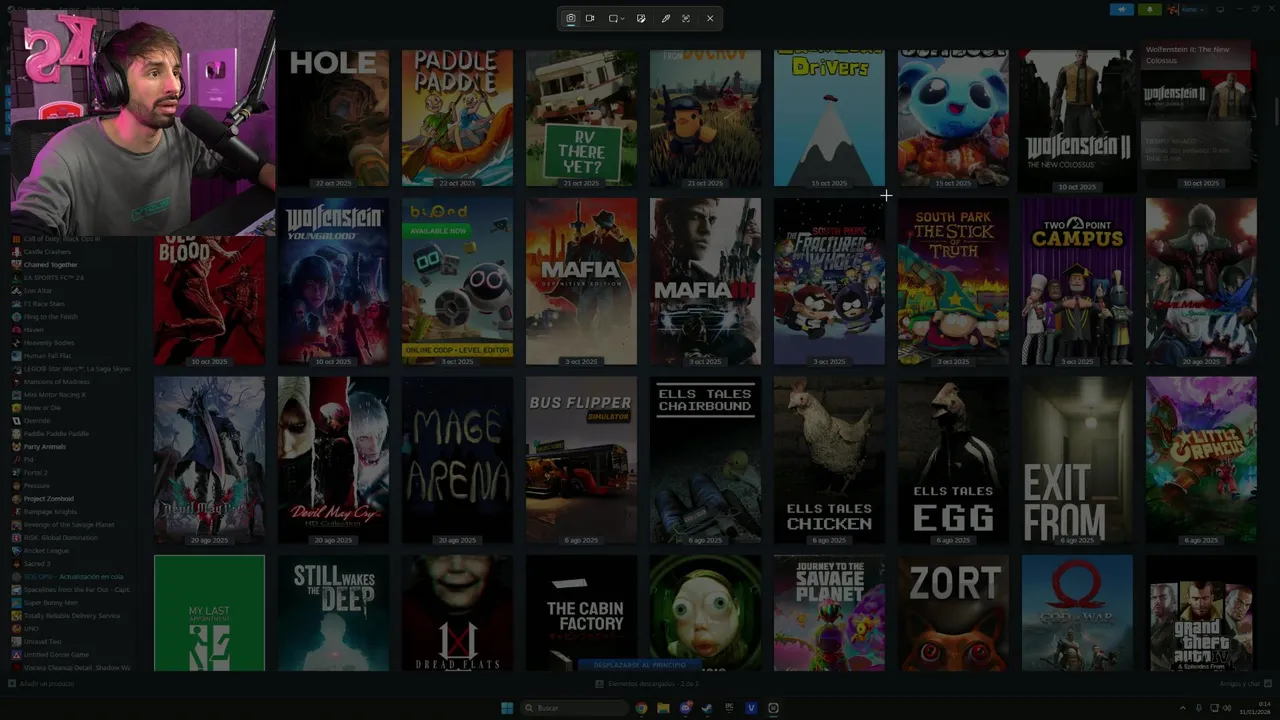
Task: Open Mage Arena game cover
Action: pos(457,460)
